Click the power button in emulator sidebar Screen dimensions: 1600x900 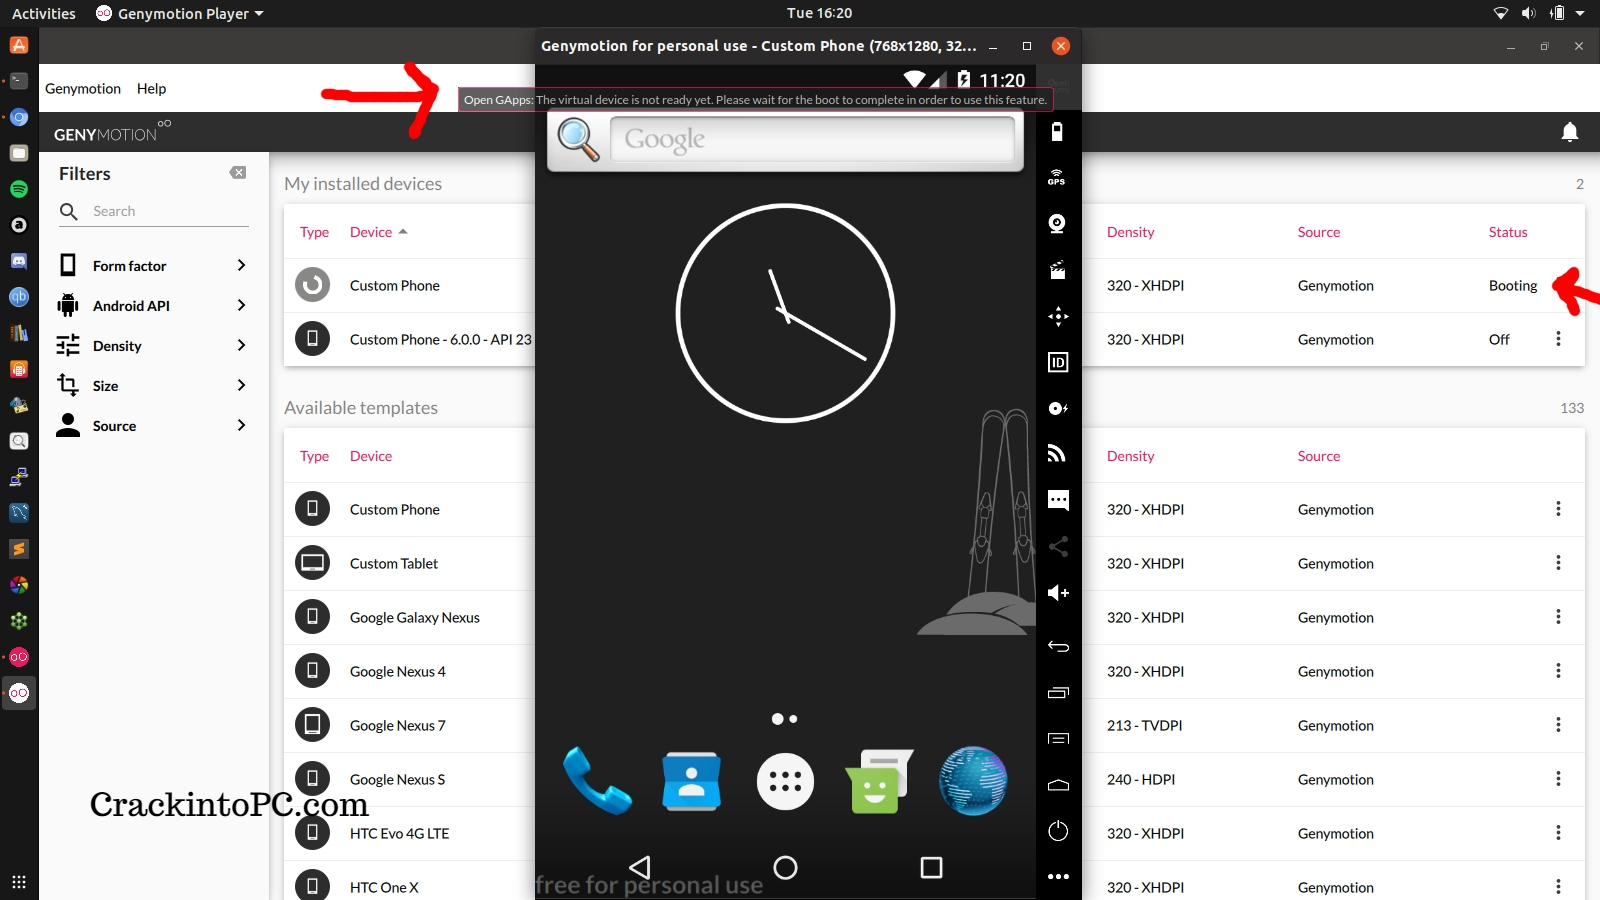click(x=1058, y=831)
